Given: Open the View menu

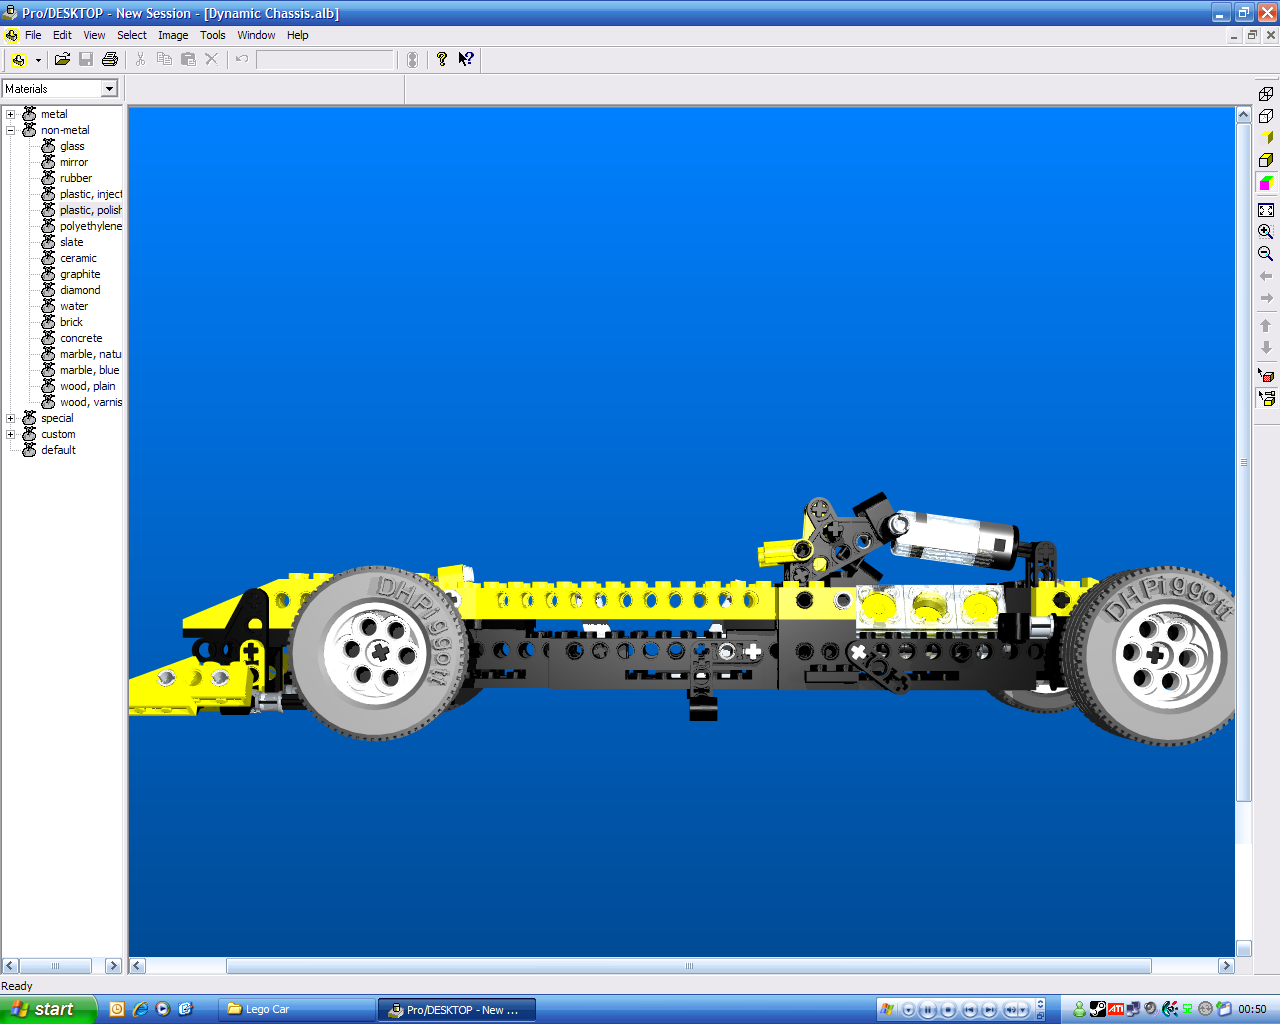Looking at the screenshot, I should coord(94,35).
